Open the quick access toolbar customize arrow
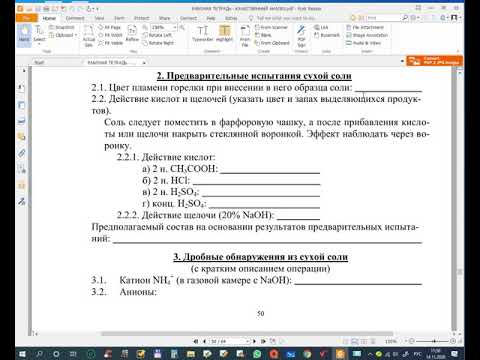Image resolution: width=480 pixels, height=360 pixels. pos(97,9)
